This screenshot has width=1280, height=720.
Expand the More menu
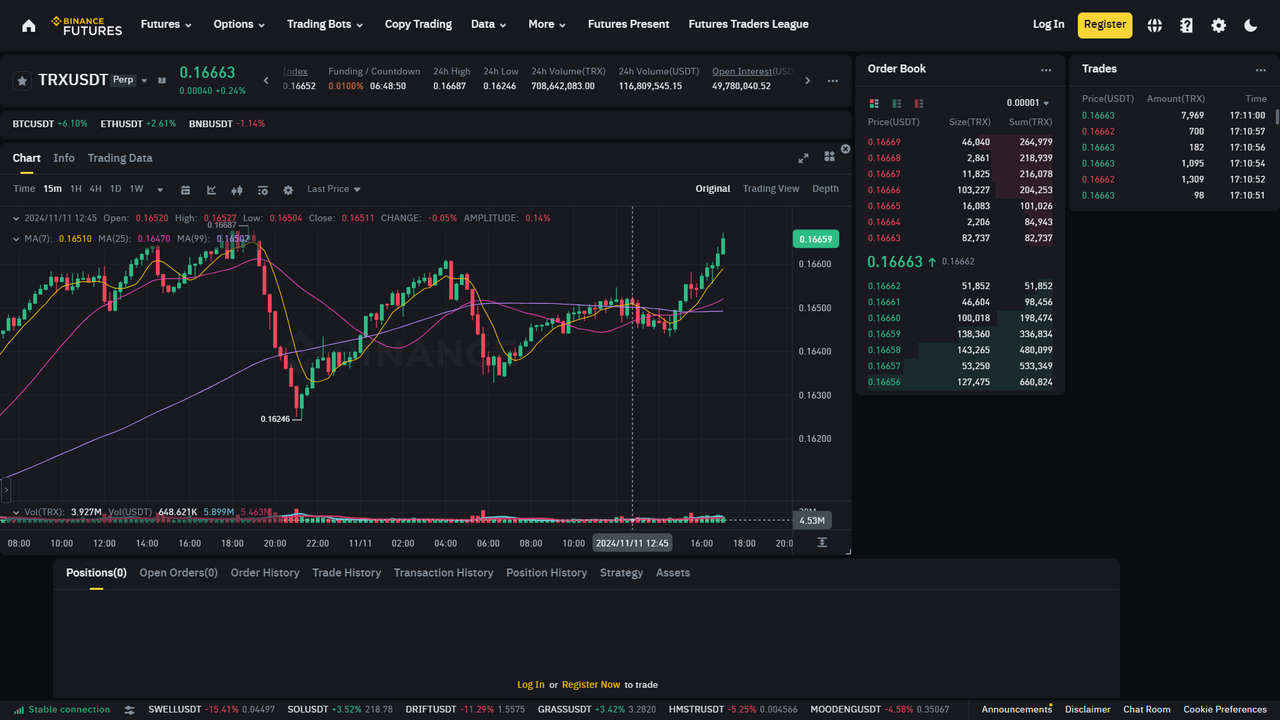coord(547,24)
